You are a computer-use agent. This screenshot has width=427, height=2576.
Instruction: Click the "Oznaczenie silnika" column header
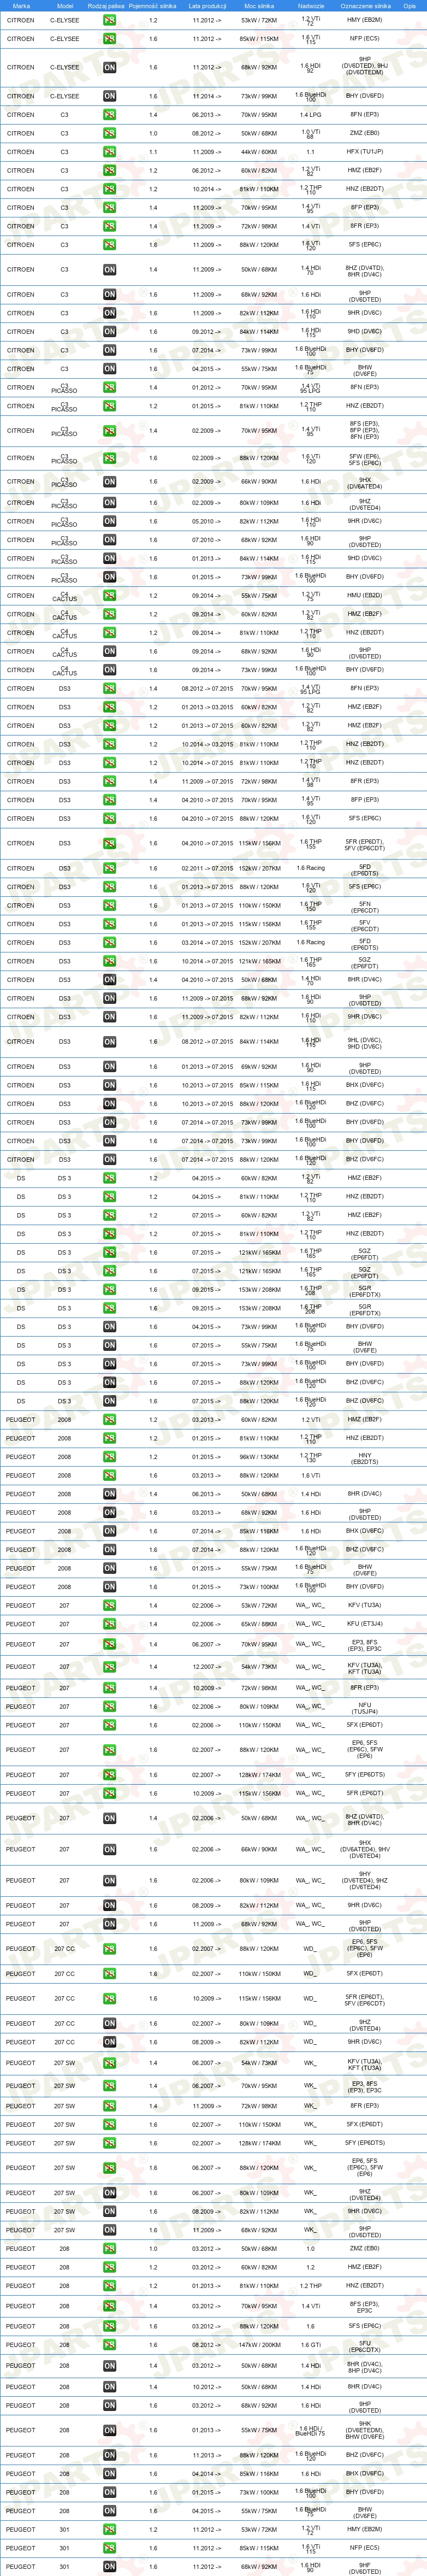pyautogui.click(x=365, y=5)
